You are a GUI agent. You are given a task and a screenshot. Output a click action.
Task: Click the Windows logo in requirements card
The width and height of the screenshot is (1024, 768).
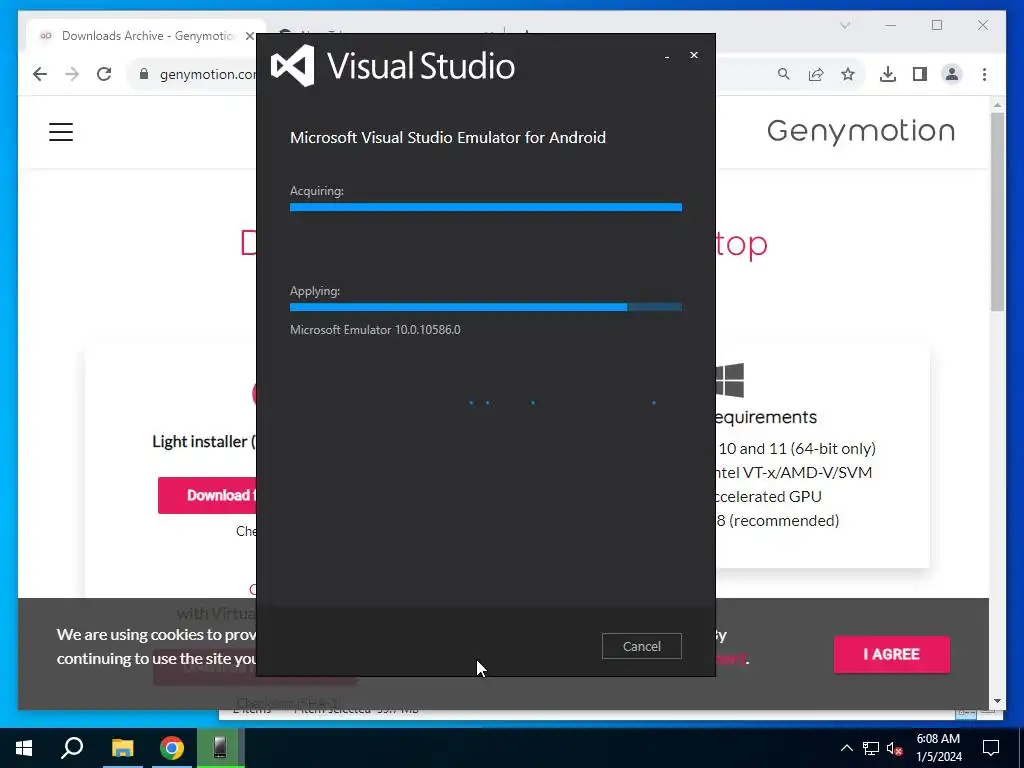729,380
